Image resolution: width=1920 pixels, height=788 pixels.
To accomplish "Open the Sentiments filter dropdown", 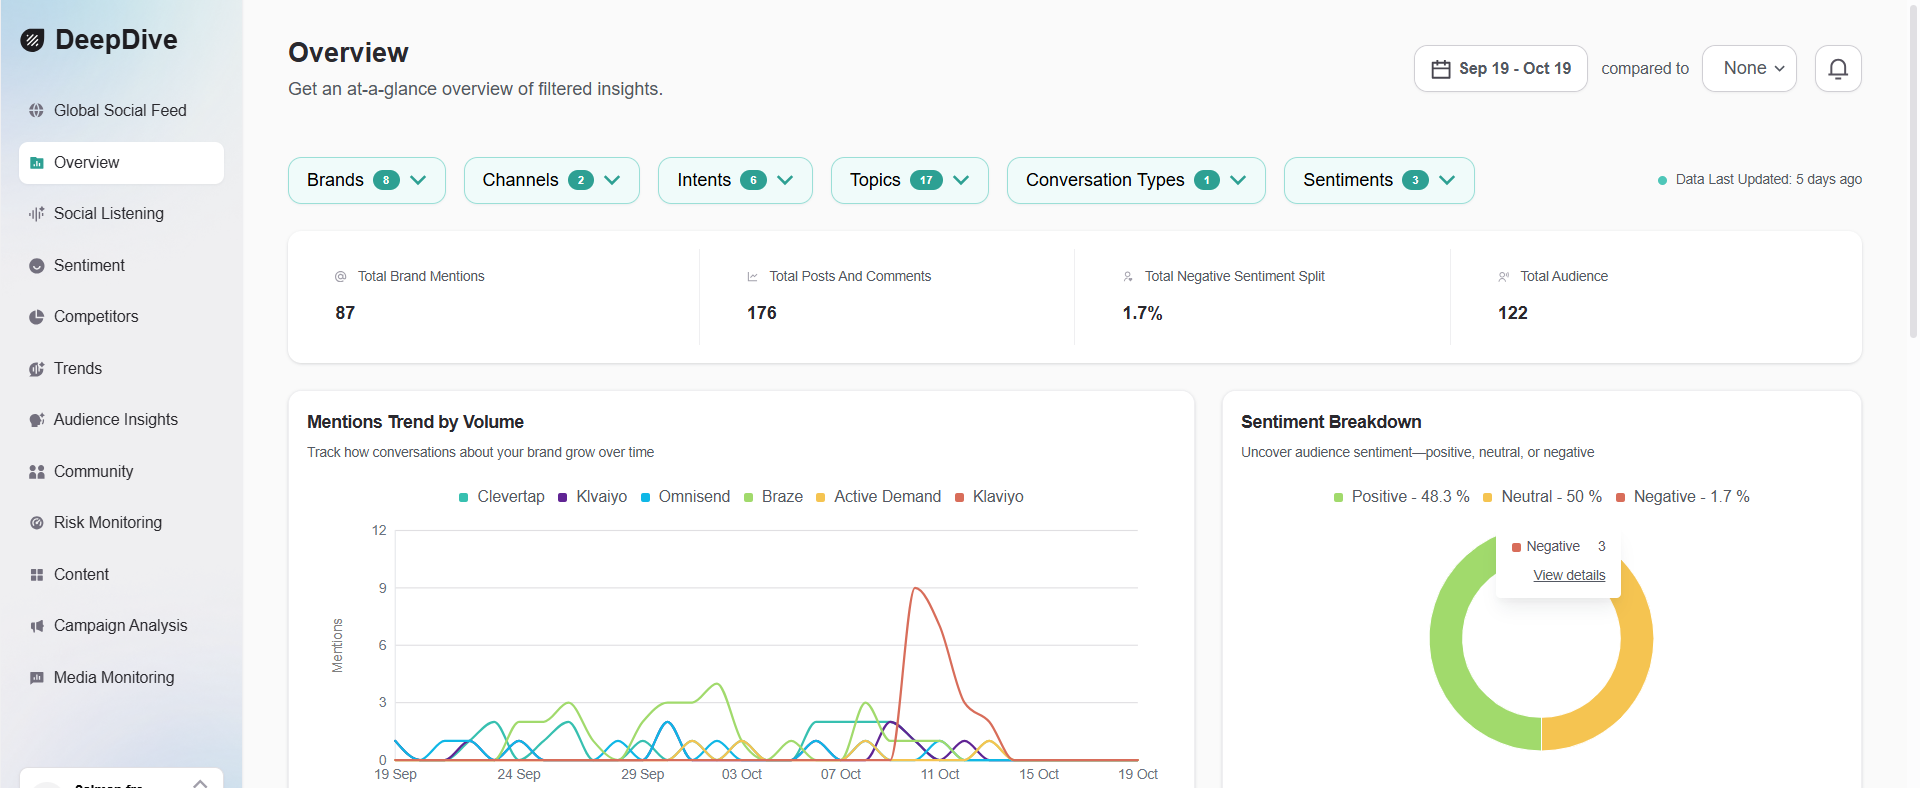I will (1379, 180).
